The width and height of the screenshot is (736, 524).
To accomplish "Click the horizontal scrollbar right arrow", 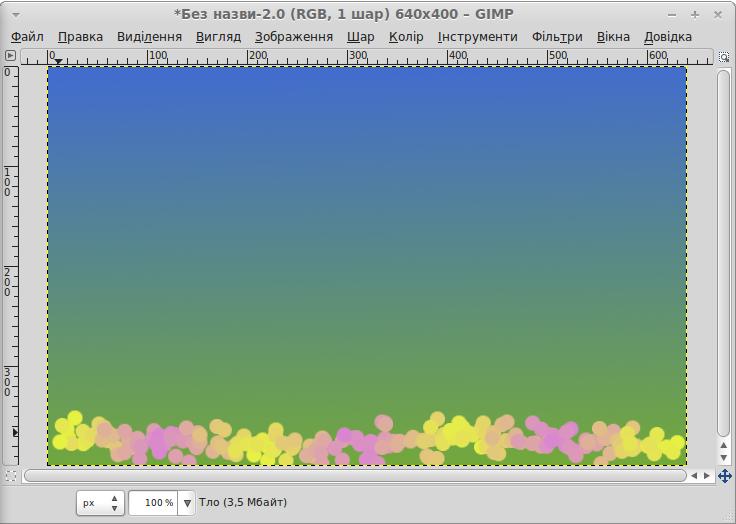I will pyautogui.click(x=706, y=476).
